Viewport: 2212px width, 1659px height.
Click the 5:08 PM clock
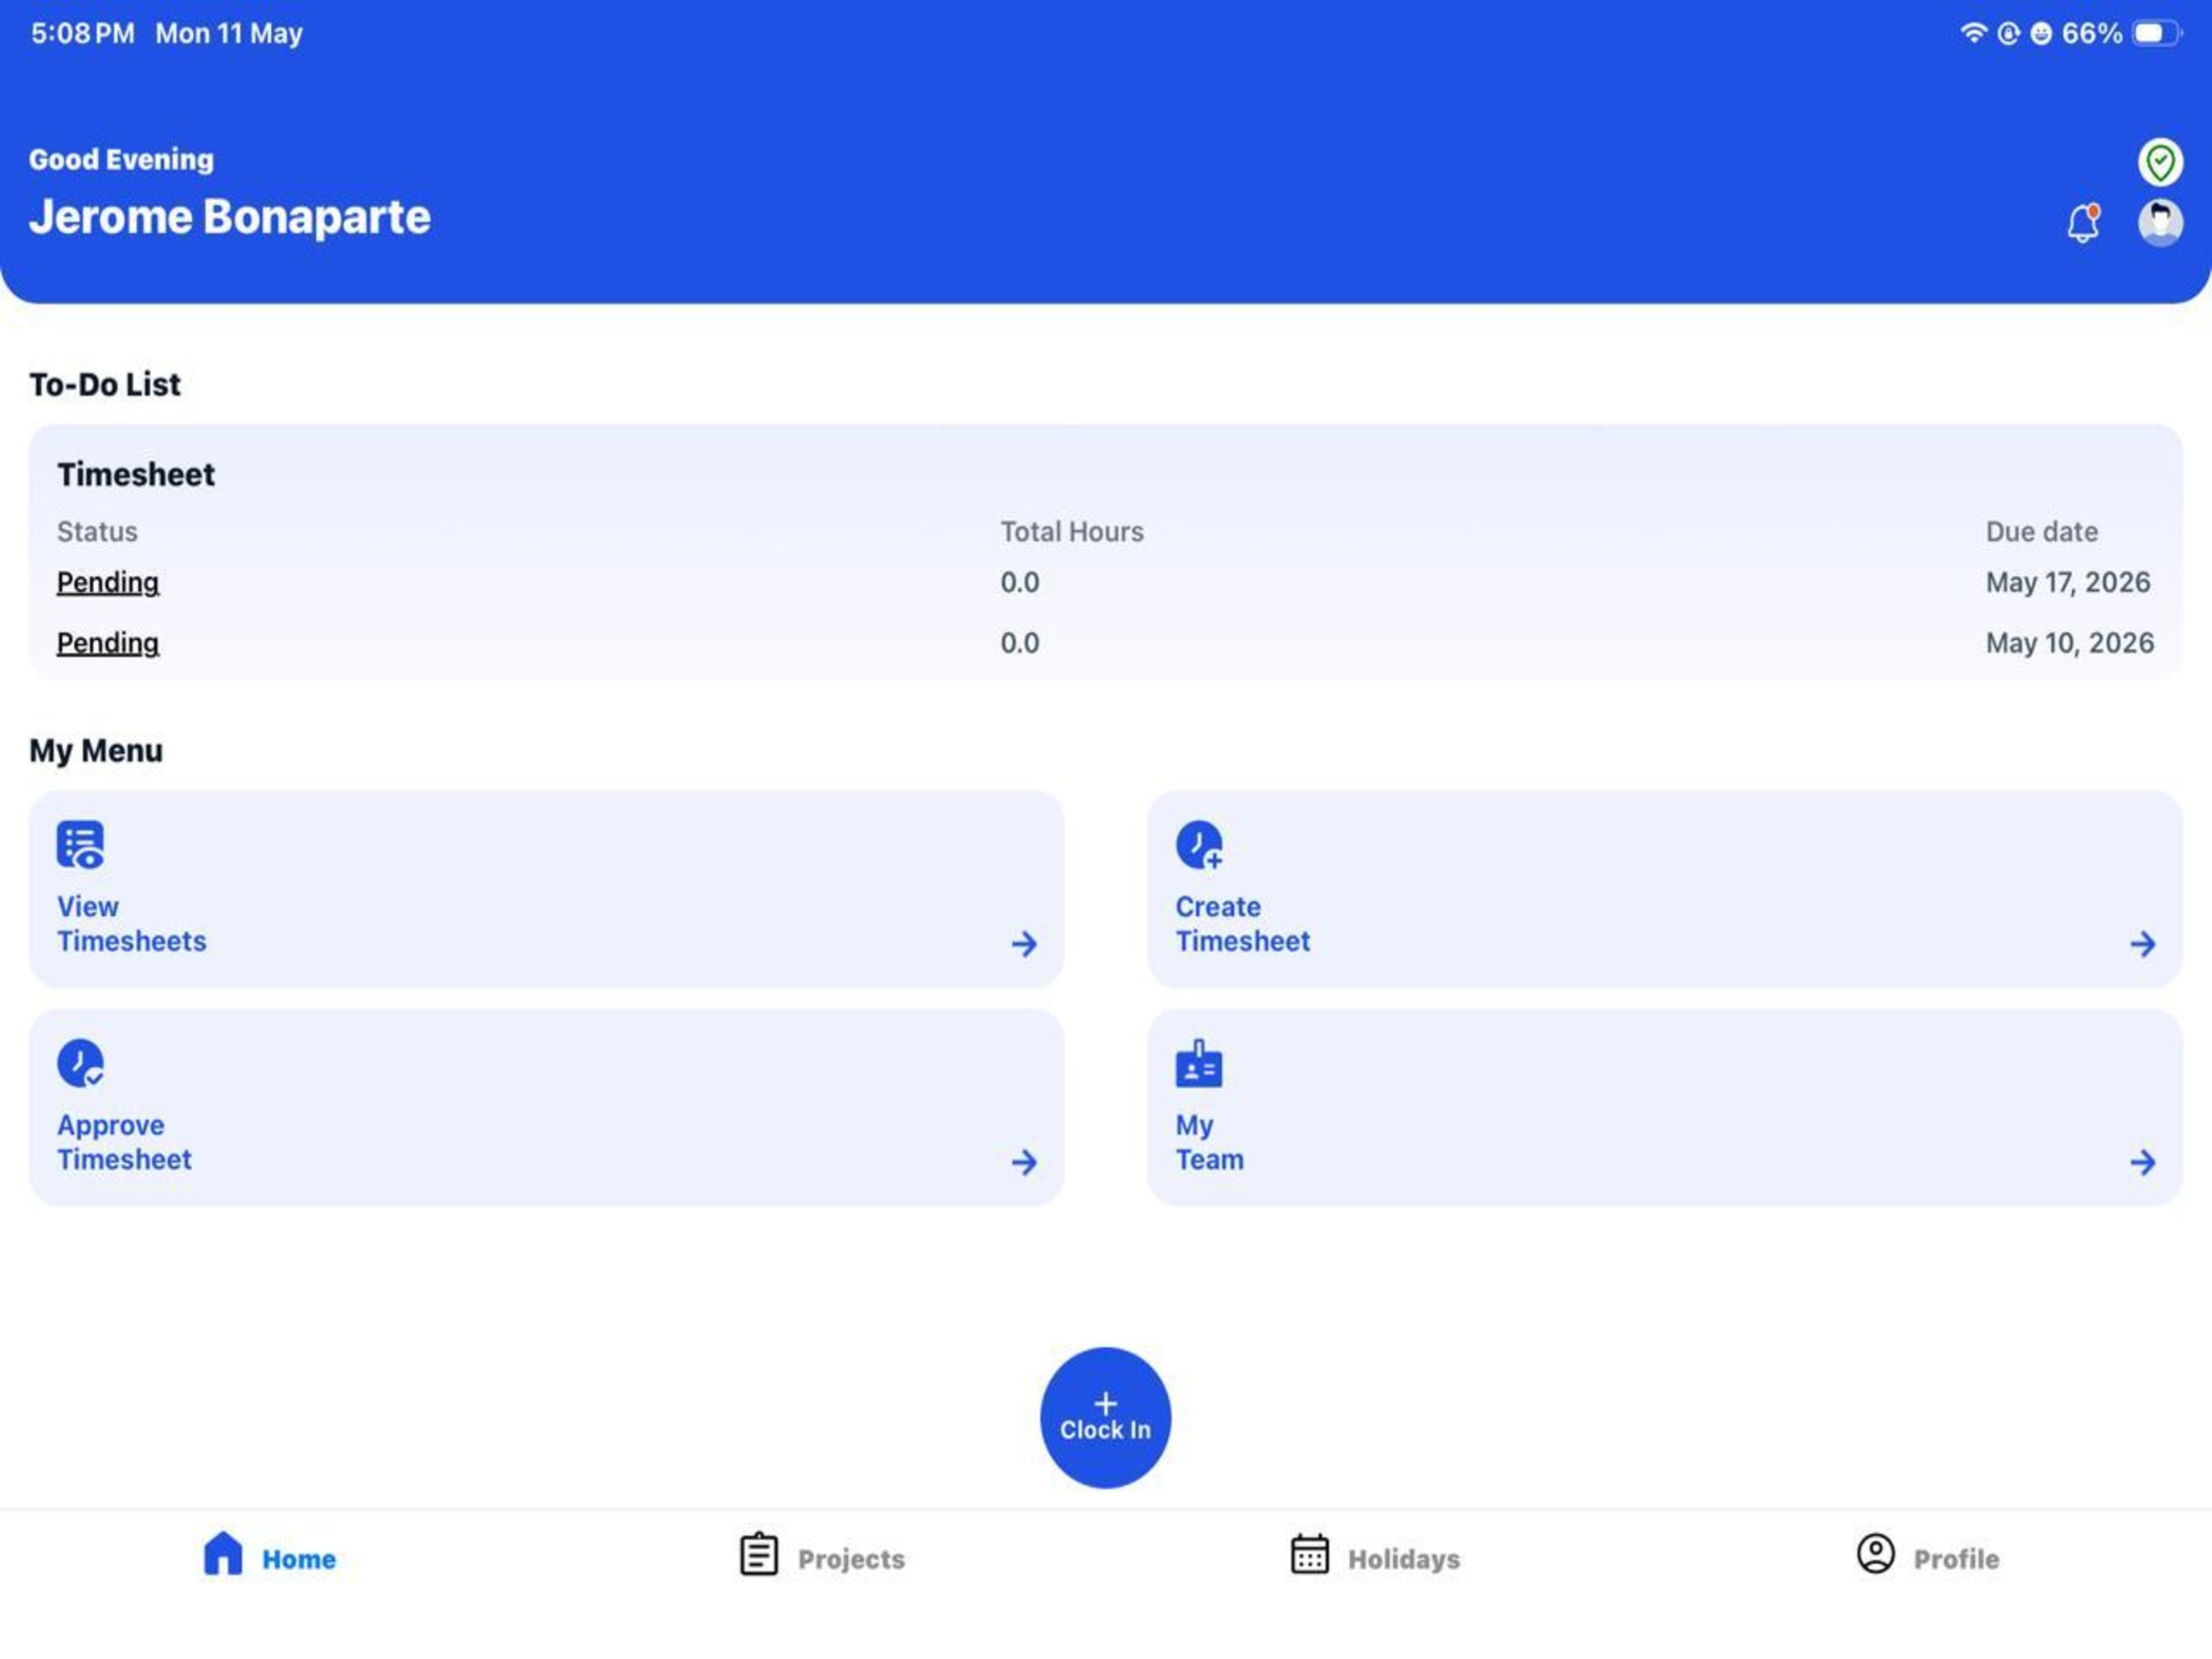click(x=82, y=33)
